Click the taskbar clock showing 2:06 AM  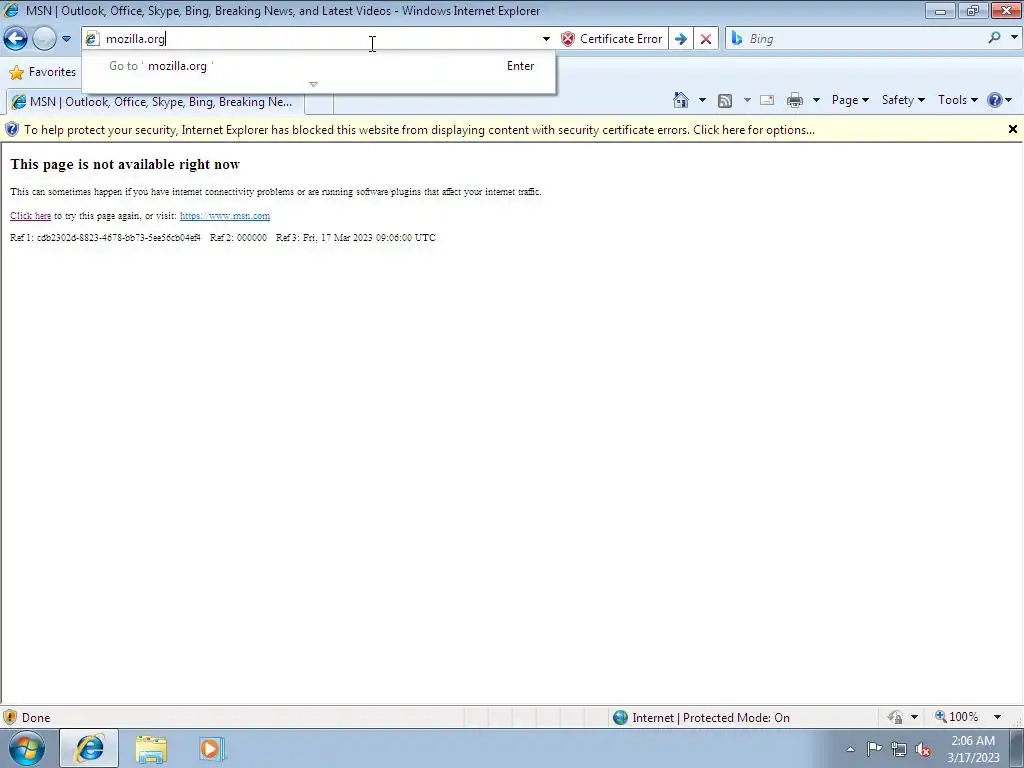point(973,749)
